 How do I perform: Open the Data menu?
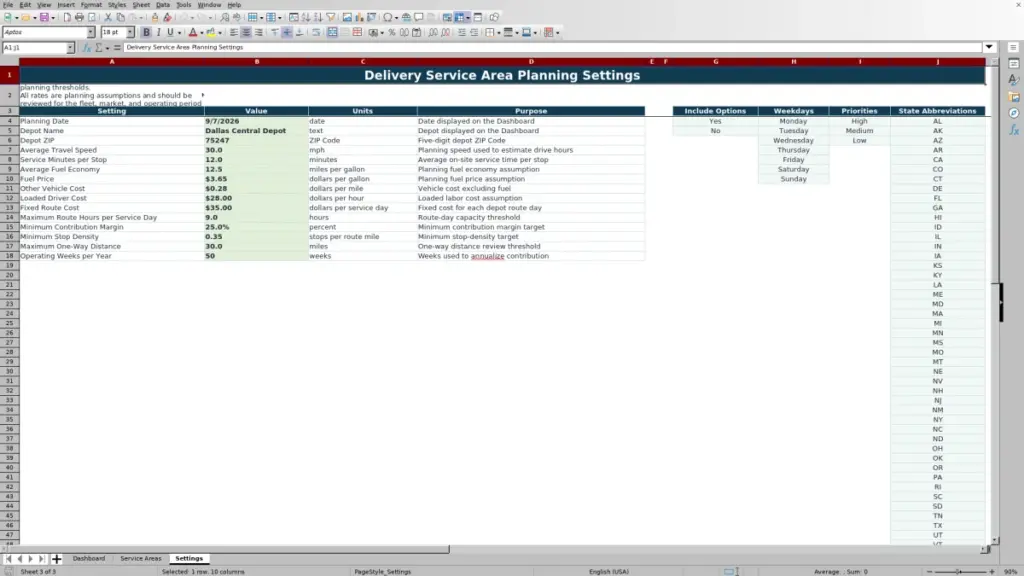coord(163,5)
